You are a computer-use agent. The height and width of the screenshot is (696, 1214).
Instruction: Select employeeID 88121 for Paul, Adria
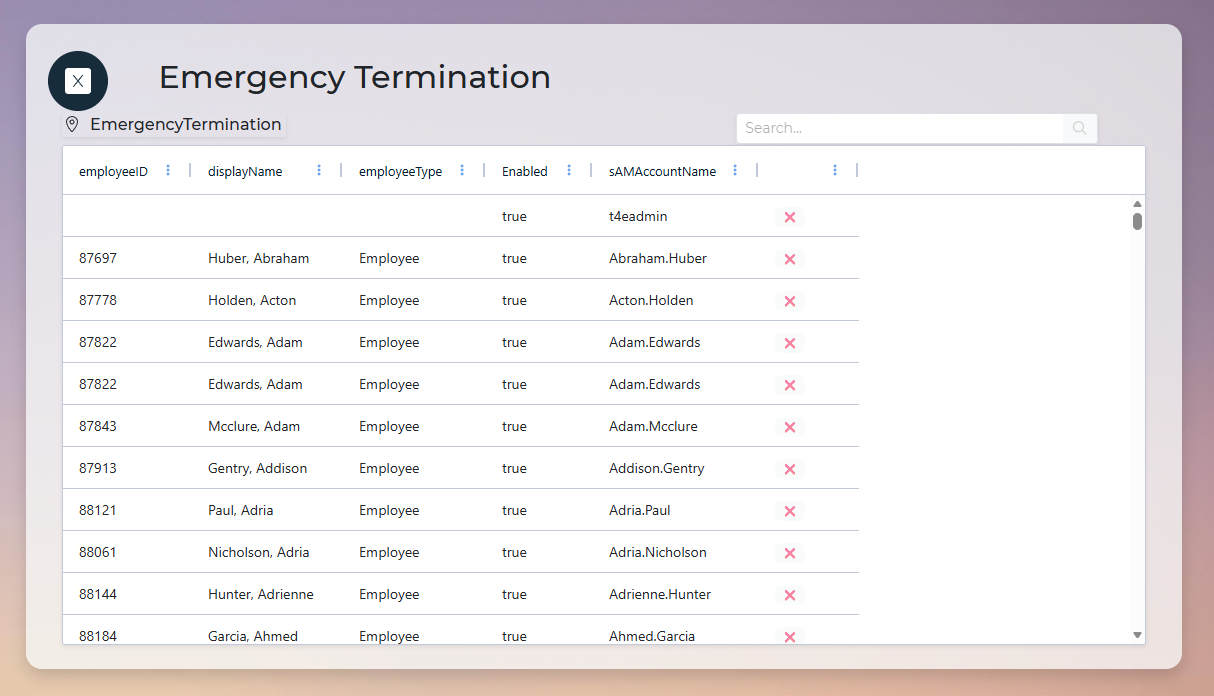(96, 510)
